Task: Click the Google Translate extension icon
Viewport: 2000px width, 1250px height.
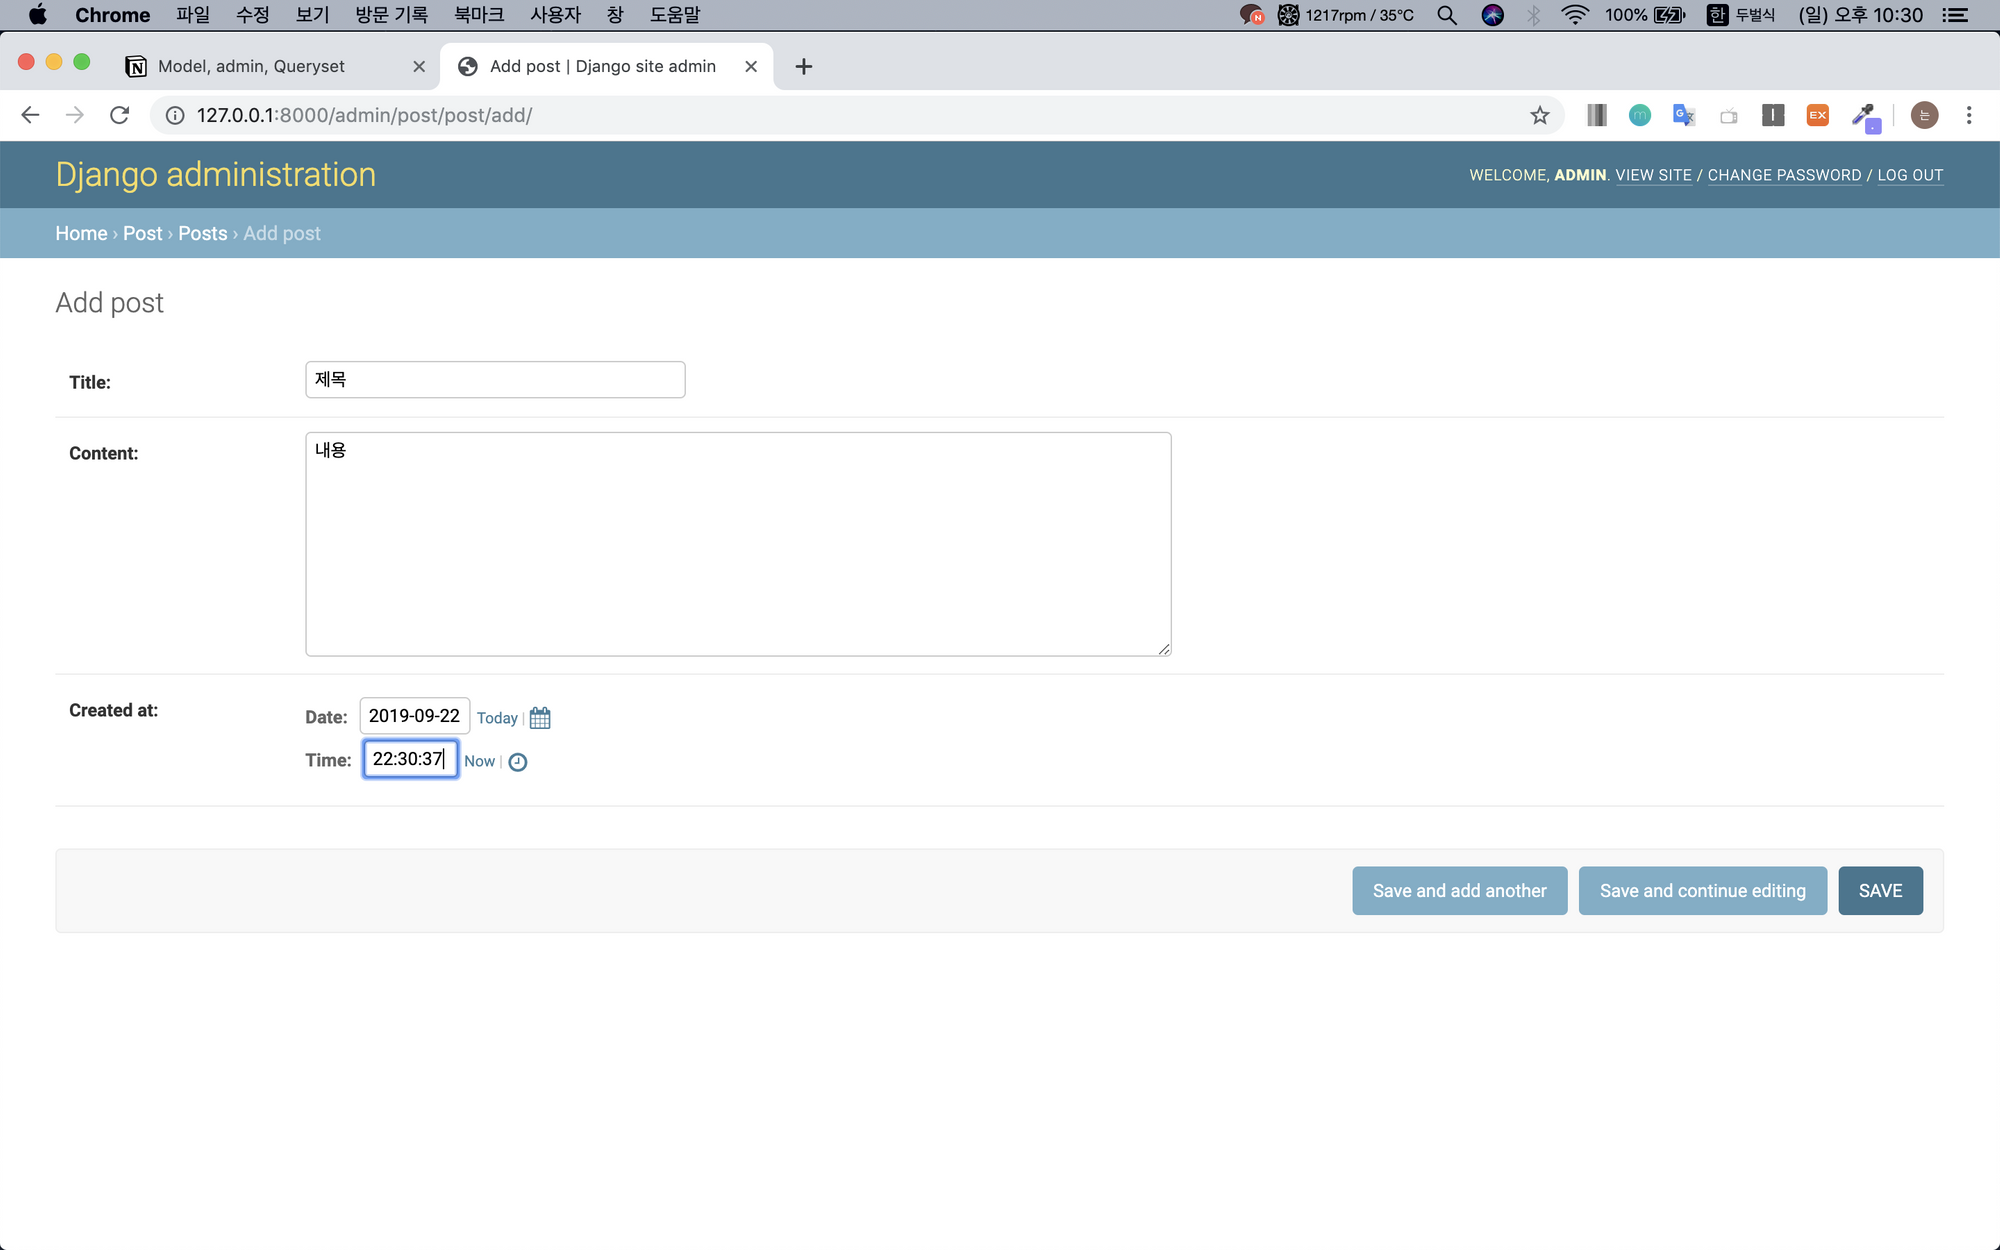Action: (1683, 115)
